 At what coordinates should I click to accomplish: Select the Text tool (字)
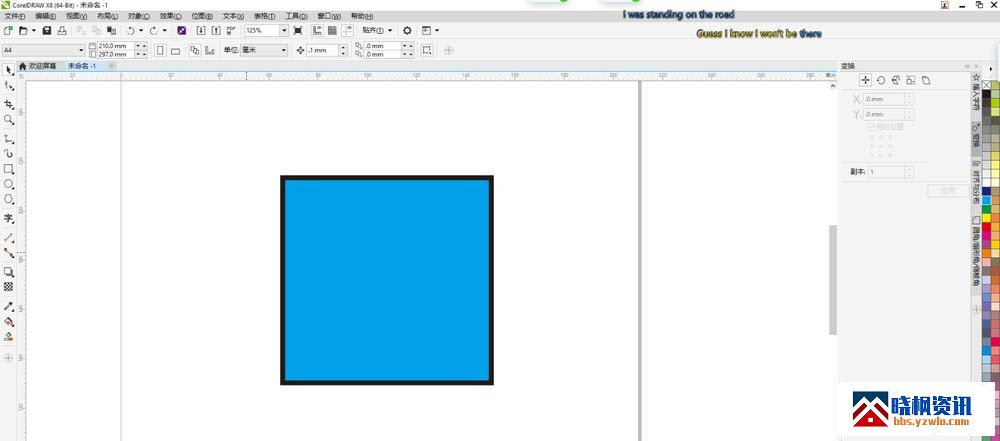[8, 219]
